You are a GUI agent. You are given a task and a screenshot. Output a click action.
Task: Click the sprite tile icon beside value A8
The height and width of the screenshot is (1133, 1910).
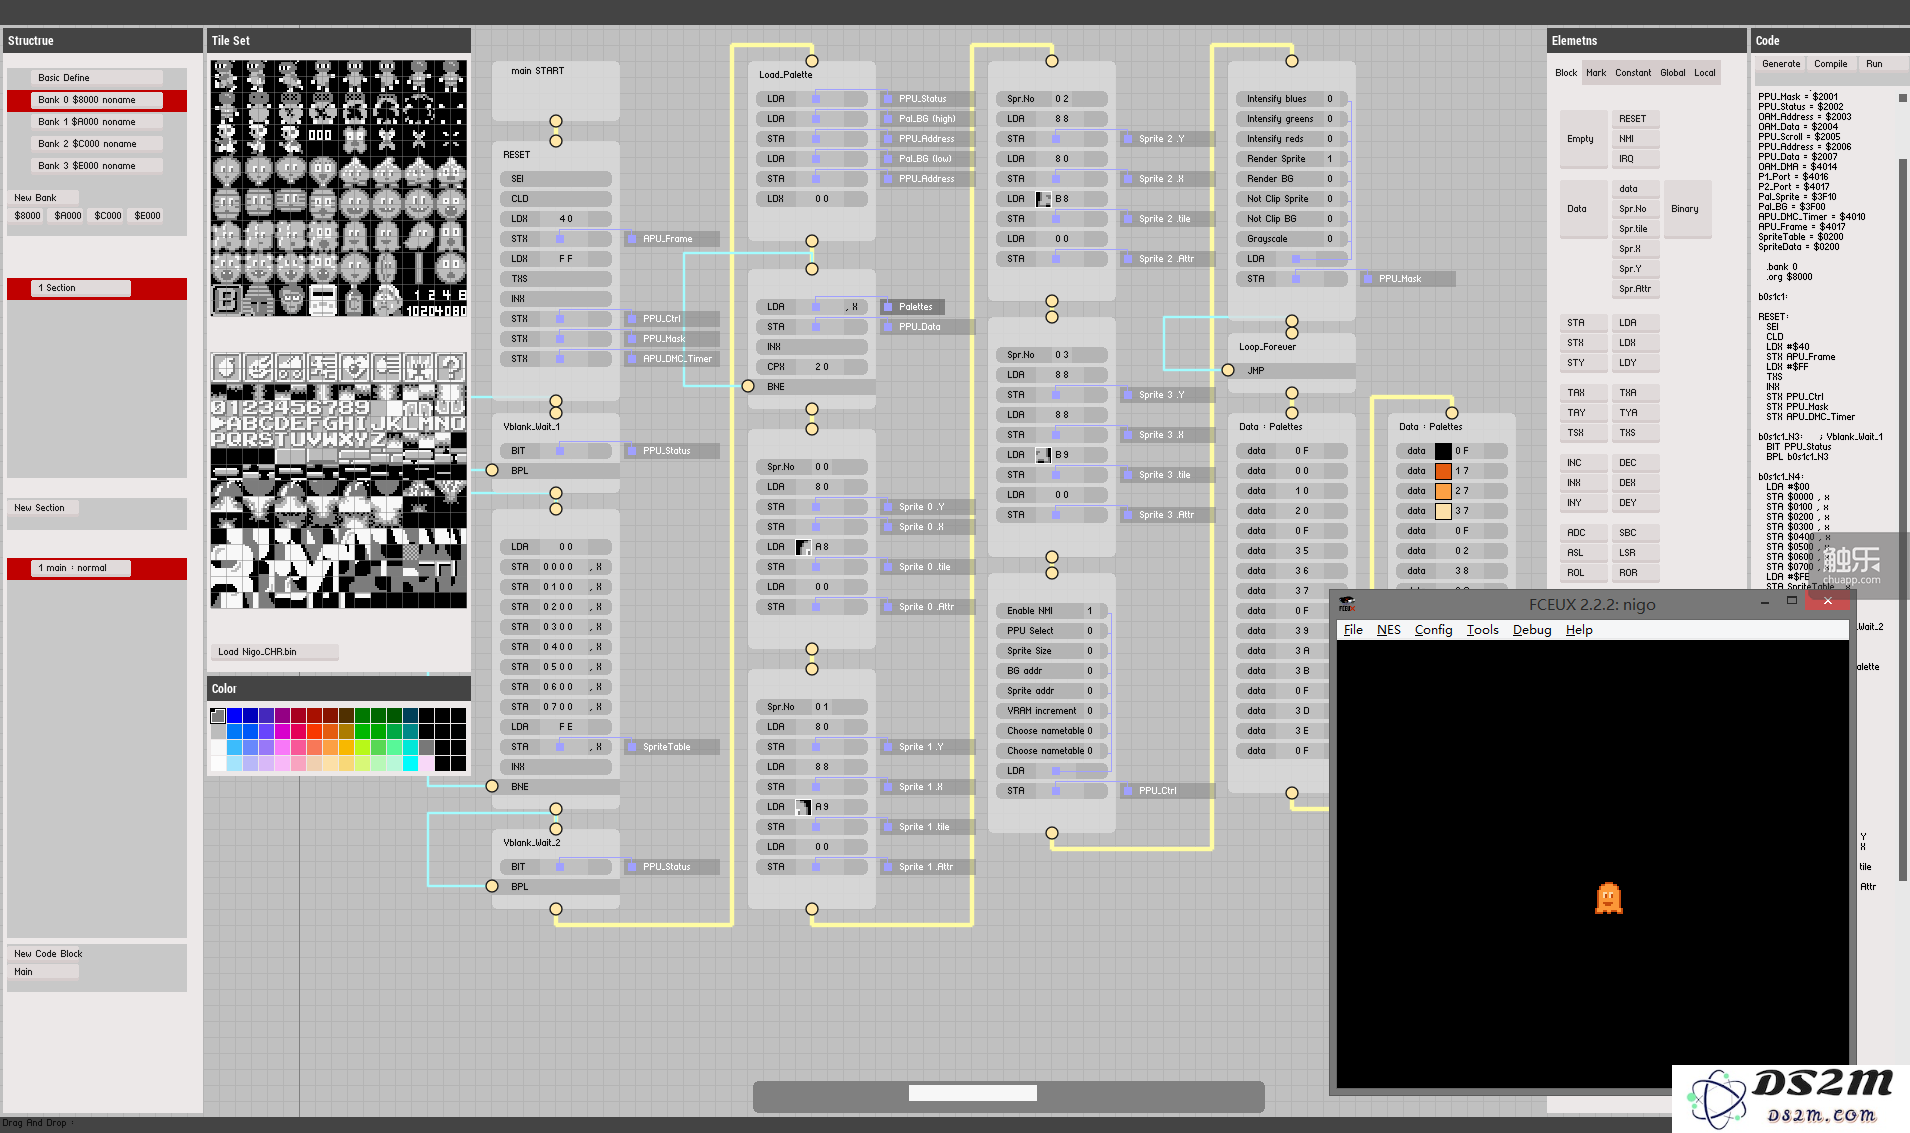click(803, 547)
